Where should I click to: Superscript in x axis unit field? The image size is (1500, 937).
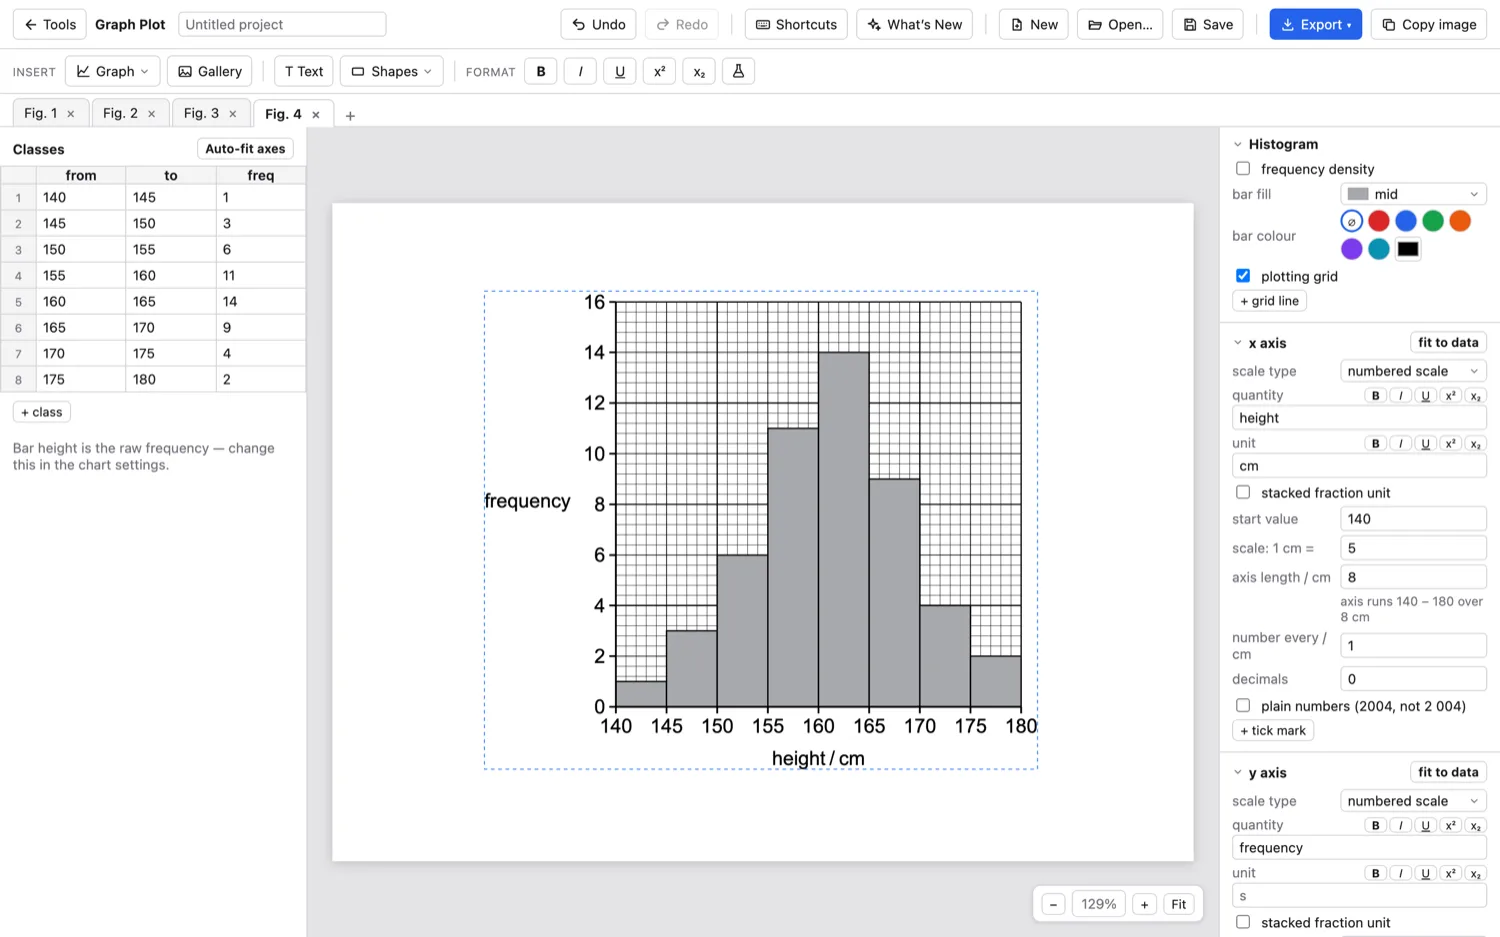click(x=1451, y=444)
